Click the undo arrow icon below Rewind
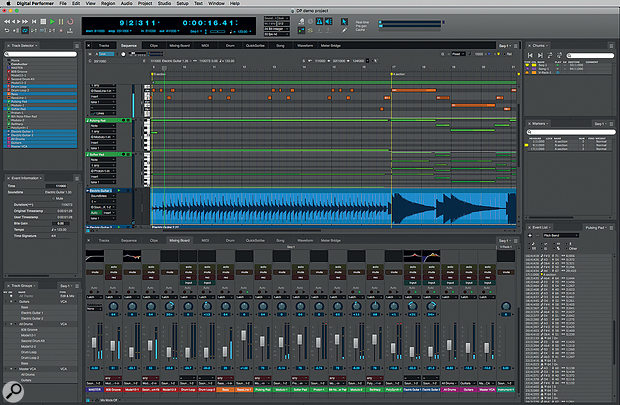The width and height of the screenshot is (620, 405). pos(7,30)
